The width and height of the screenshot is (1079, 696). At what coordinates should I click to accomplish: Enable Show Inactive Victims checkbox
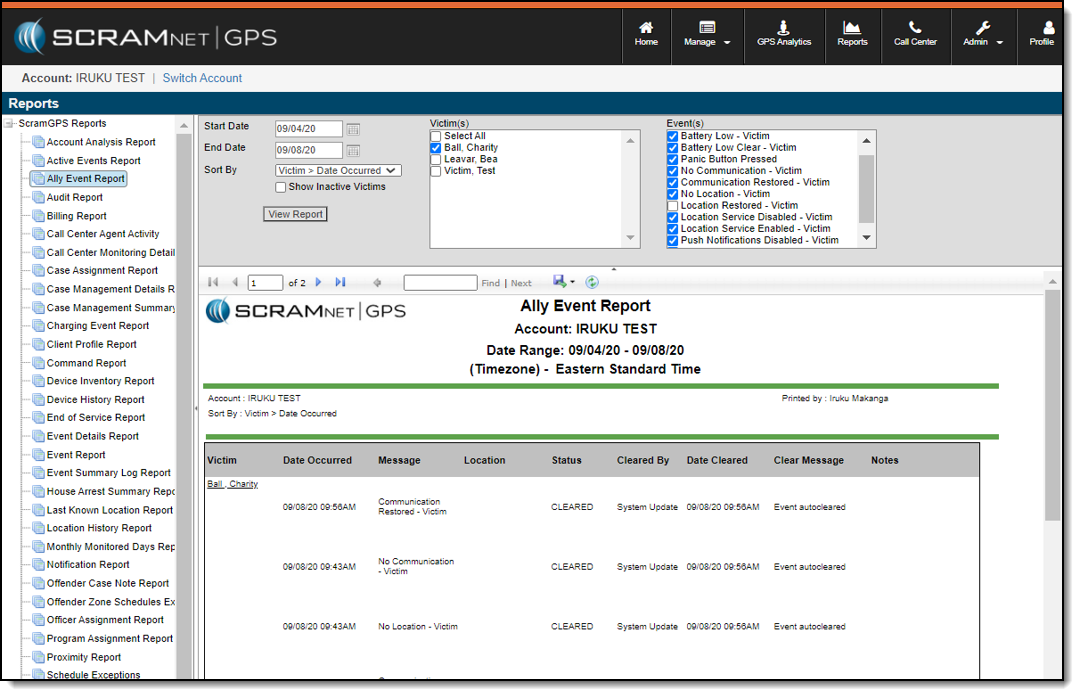[281, 187]
